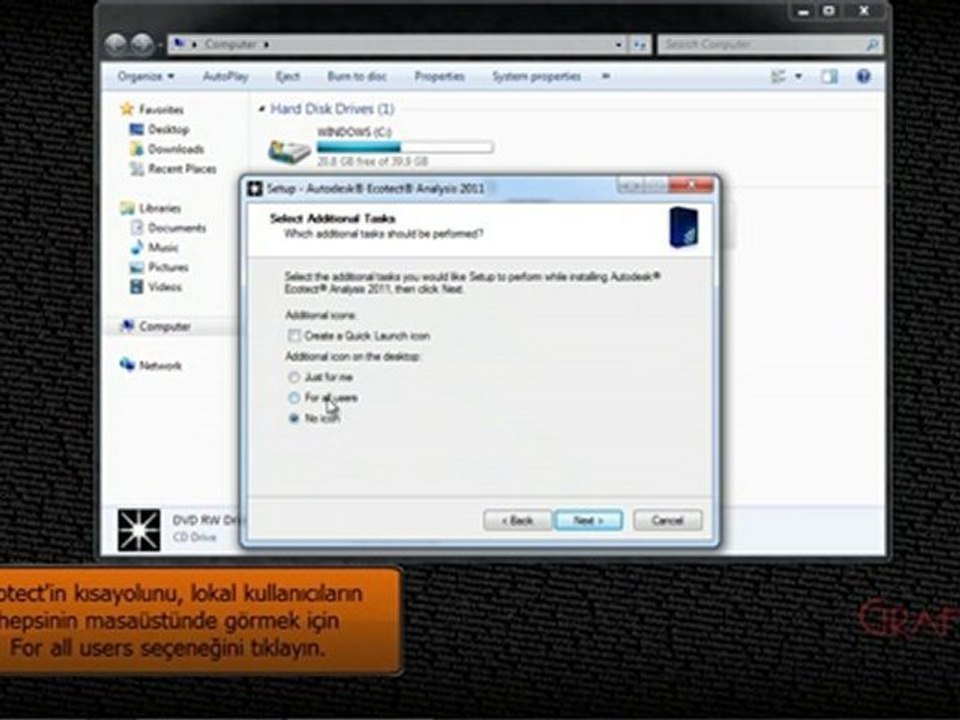Click the Pictures icon in sidebar
The image size is (960, 720).
137,267
